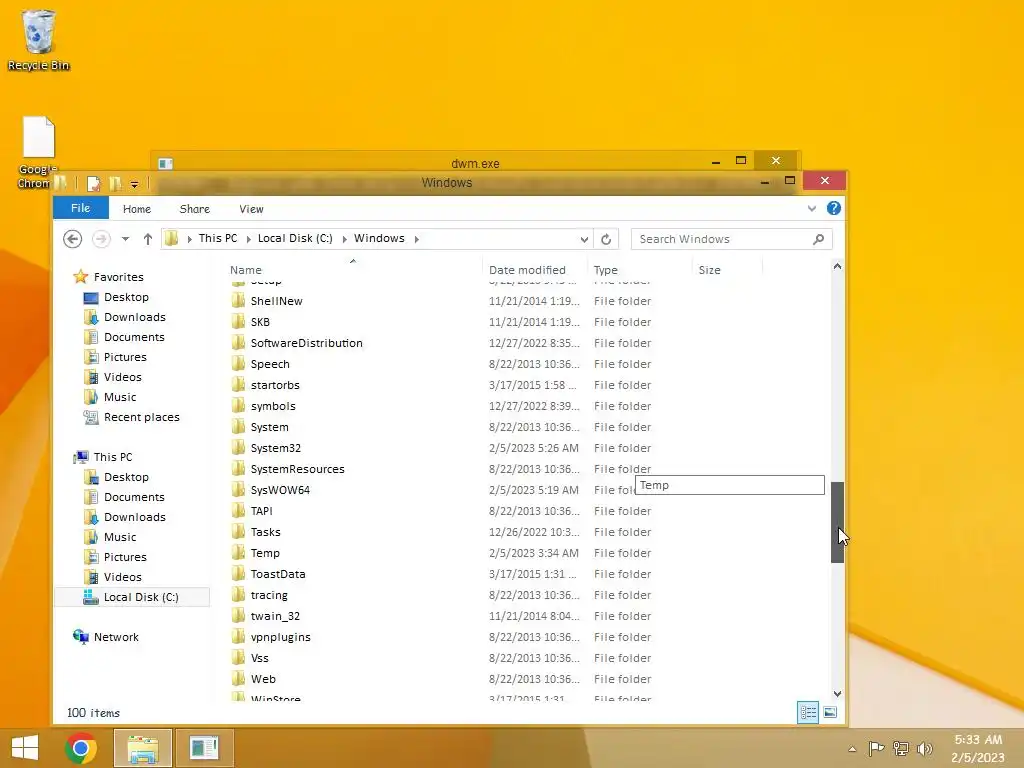Go up one folder level with Up arrow
The height and width of the screenshot is (768, 1024).
148,239
